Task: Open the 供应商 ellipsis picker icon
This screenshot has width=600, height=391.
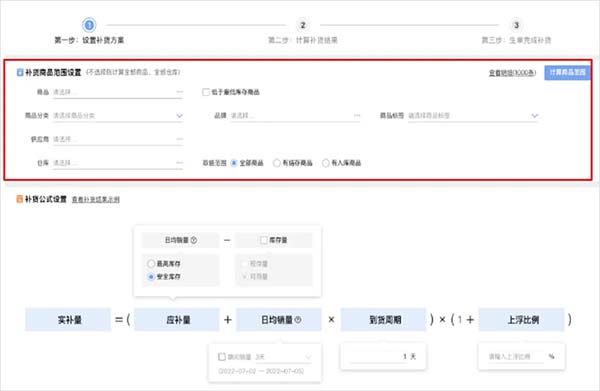Action: [179, 139]
